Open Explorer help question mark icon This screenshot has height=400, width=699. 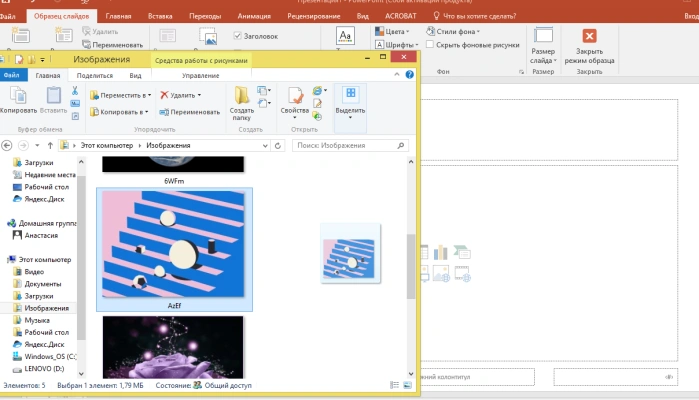click(410, 74)
